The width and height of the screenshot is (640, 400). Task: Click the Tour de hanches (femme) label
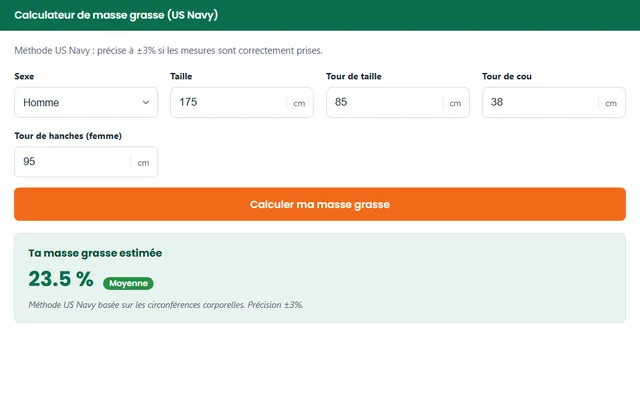click(x=68, y=136)
